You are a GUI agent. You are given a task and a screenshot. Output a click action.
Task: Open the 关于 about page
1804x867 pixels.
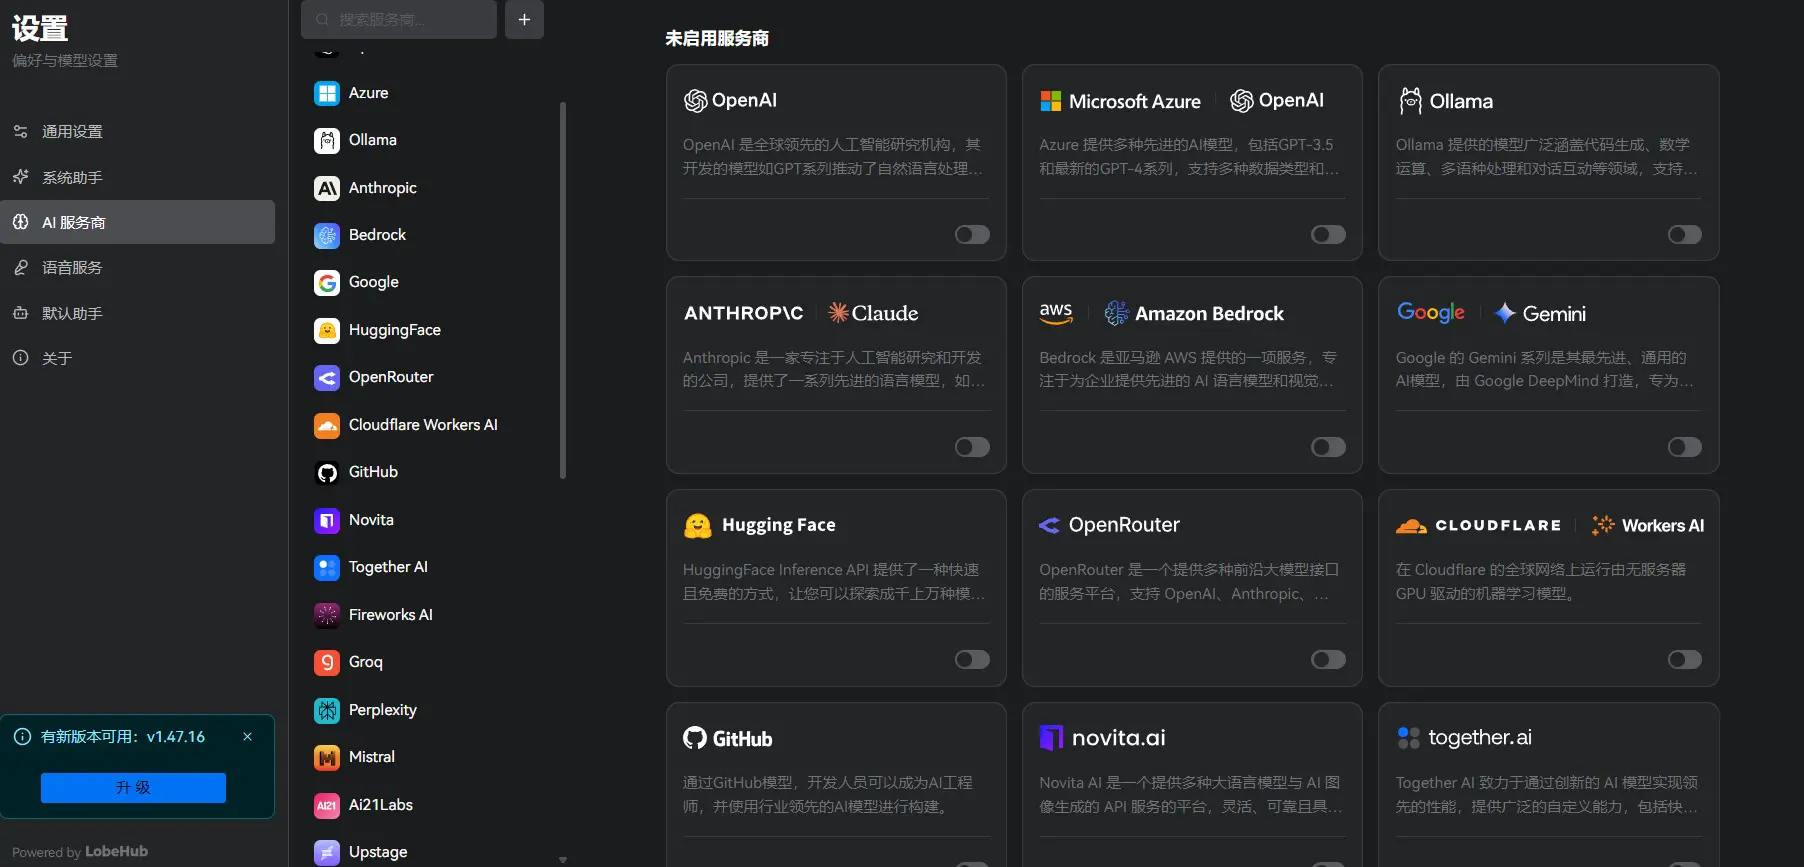[57, 358]
